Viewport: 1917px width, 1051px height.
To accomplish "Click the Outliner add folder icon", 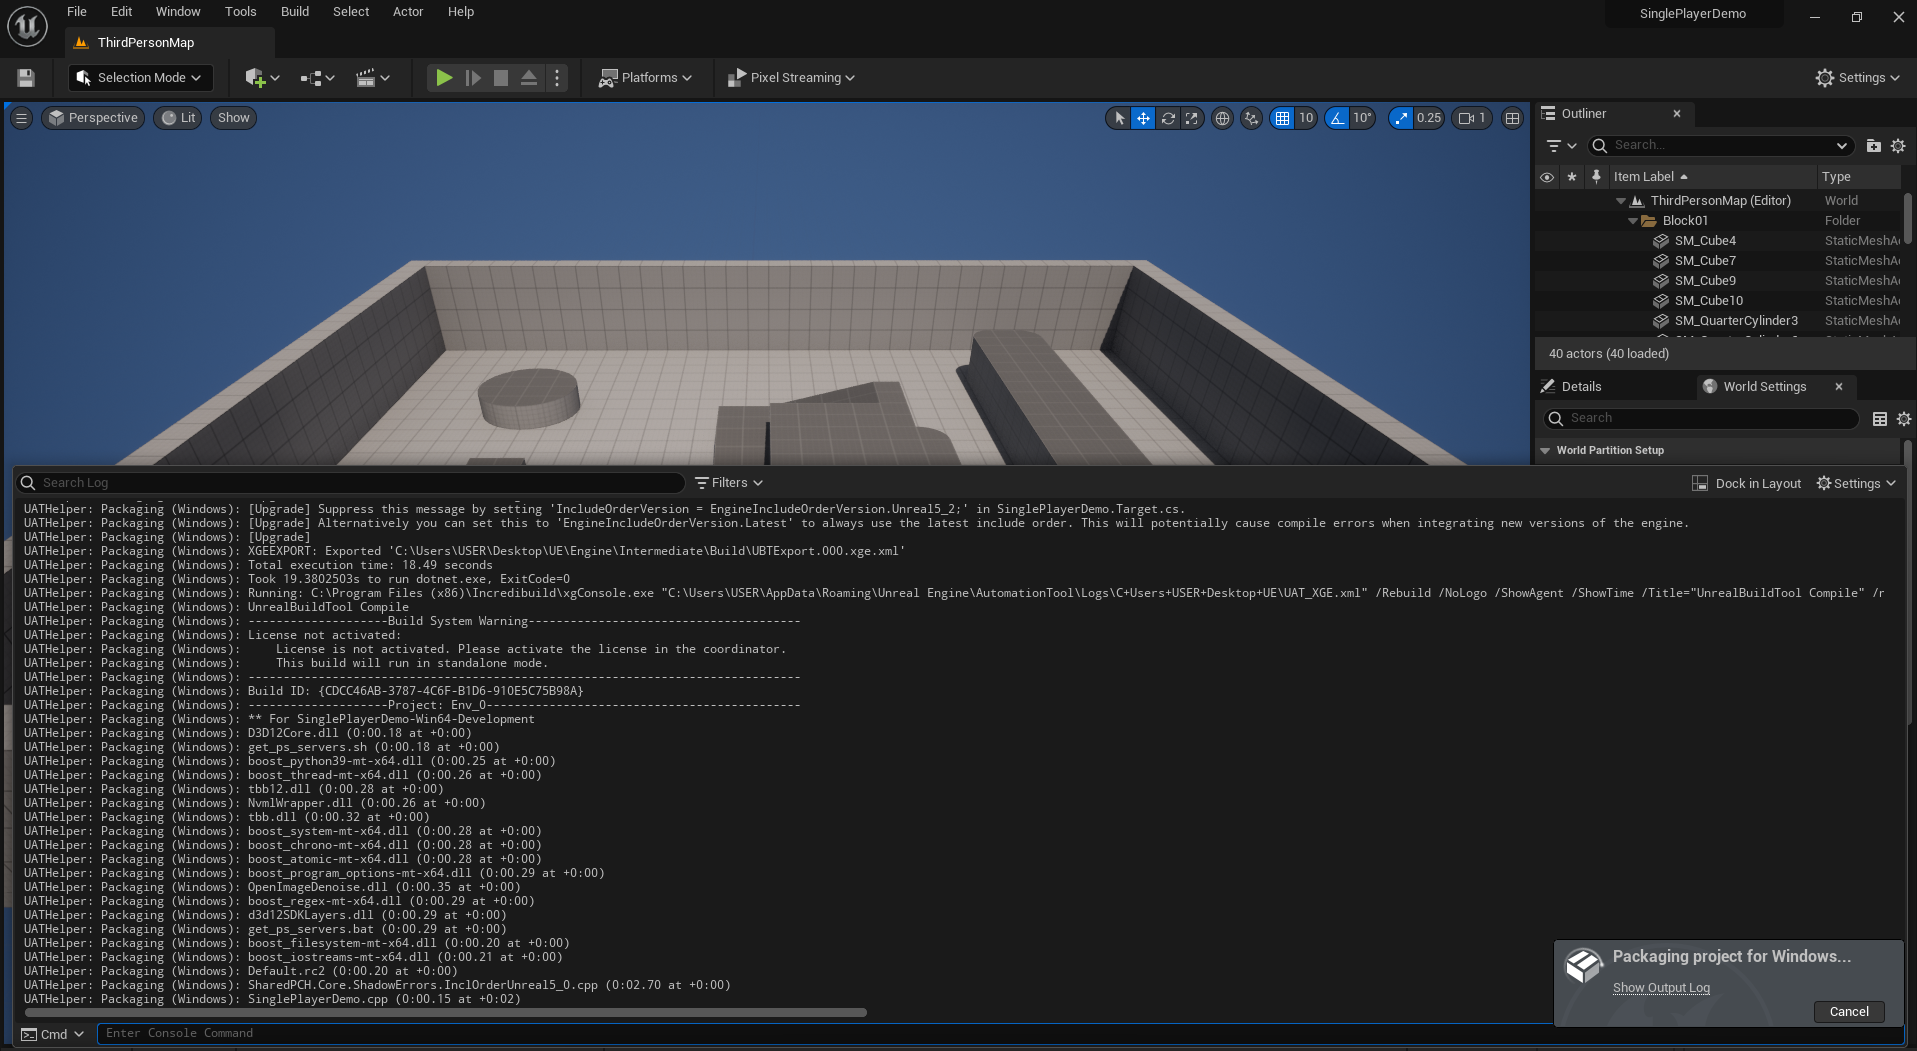I will tap(1873, 146).
